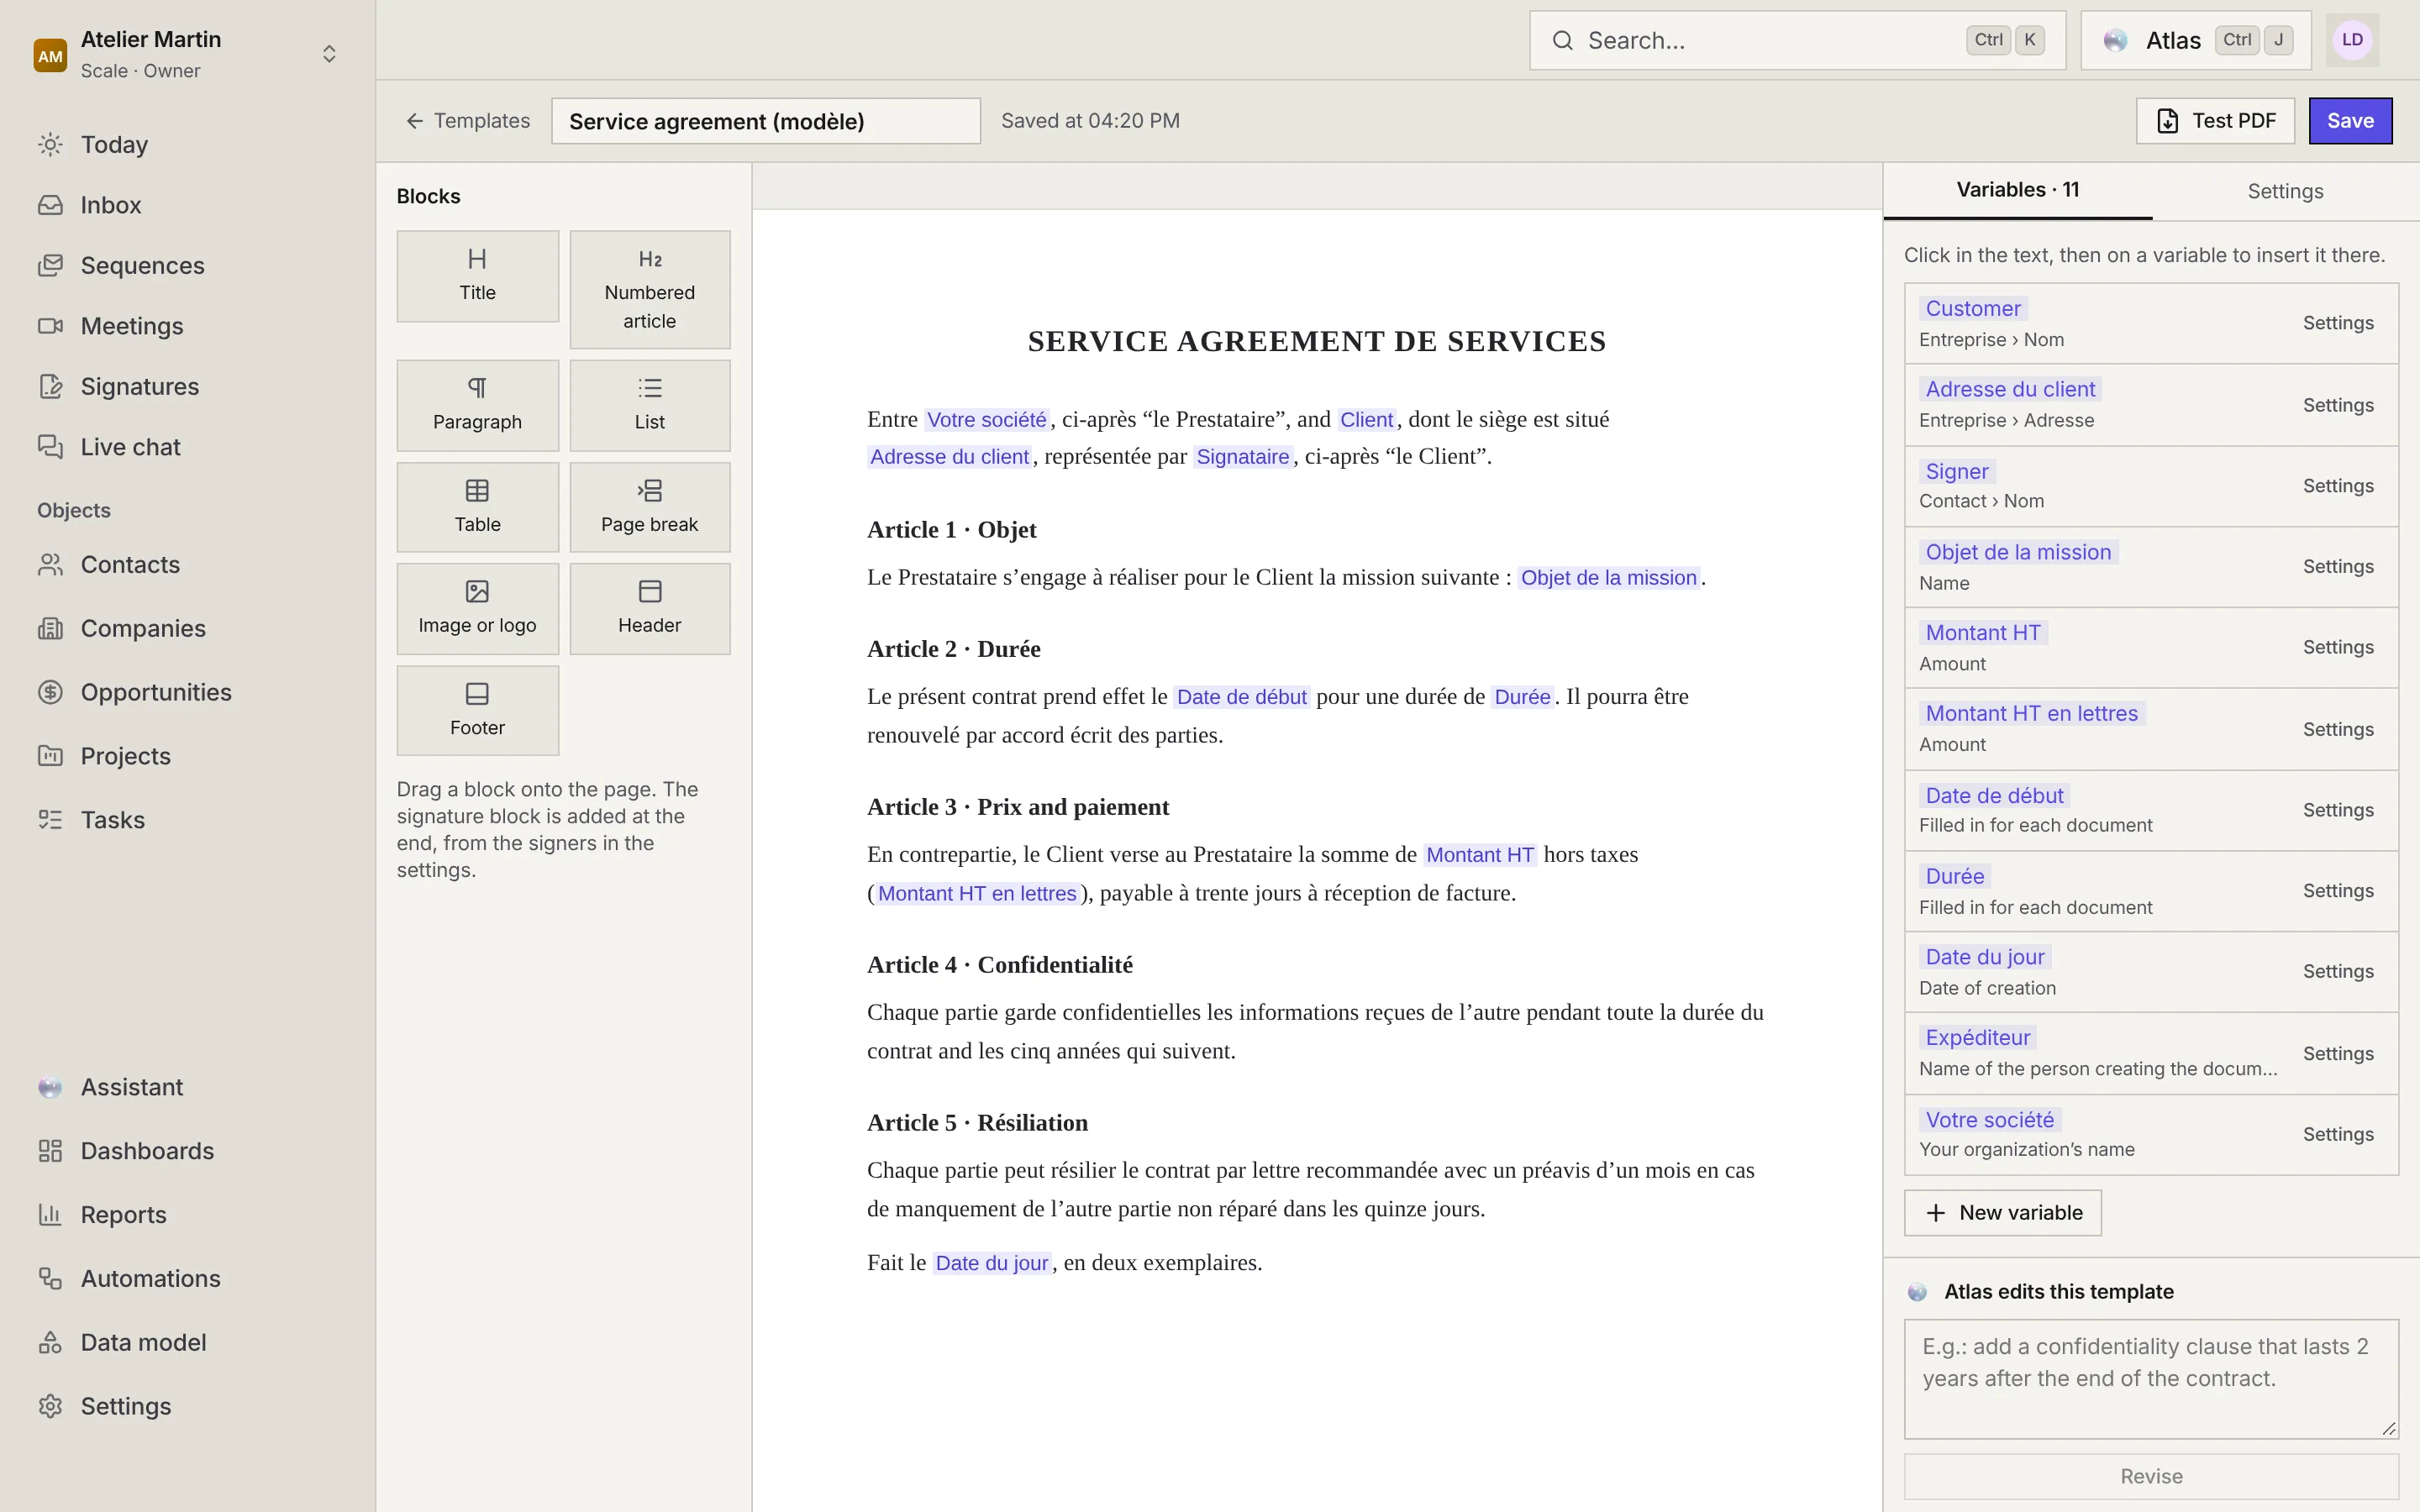Click the Revise button
The height and width of the screenshot is (1512, 2420).
pos(2151,1477)
